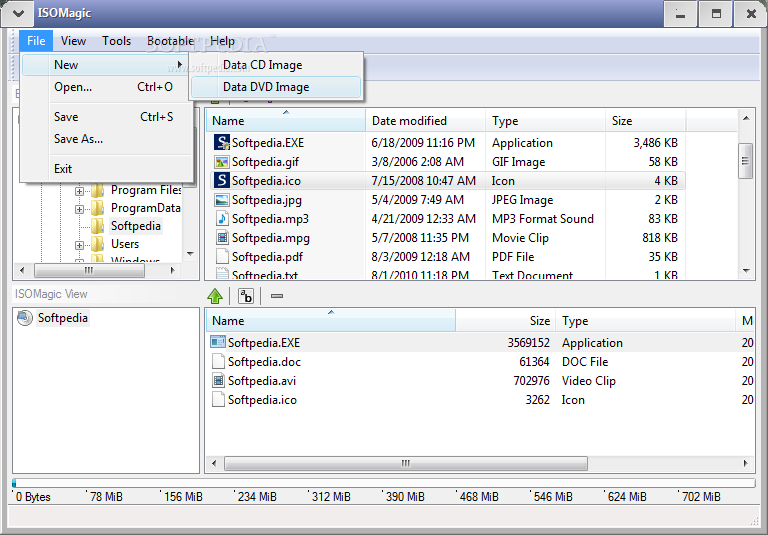The height and width of the screenshot is (535, 768).
Task: Click the ISO list horizontal scrollbar thumb
Action: point(406,463)
